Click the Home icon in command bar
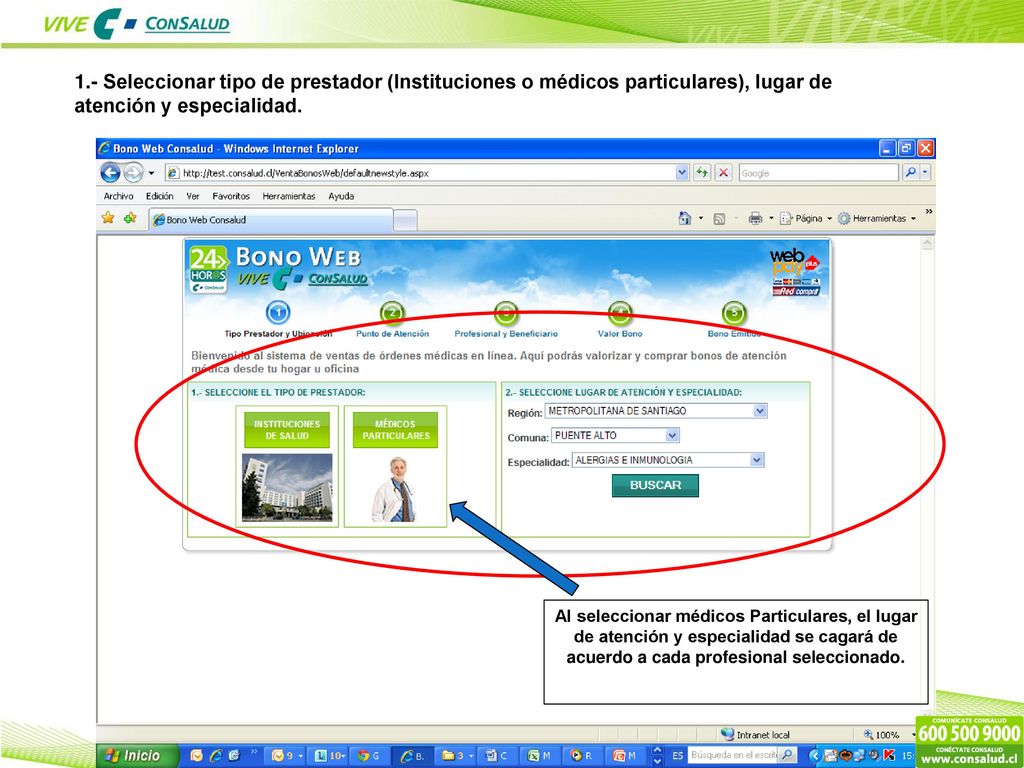Viewport: 1024px width, 768px height. 684,218
